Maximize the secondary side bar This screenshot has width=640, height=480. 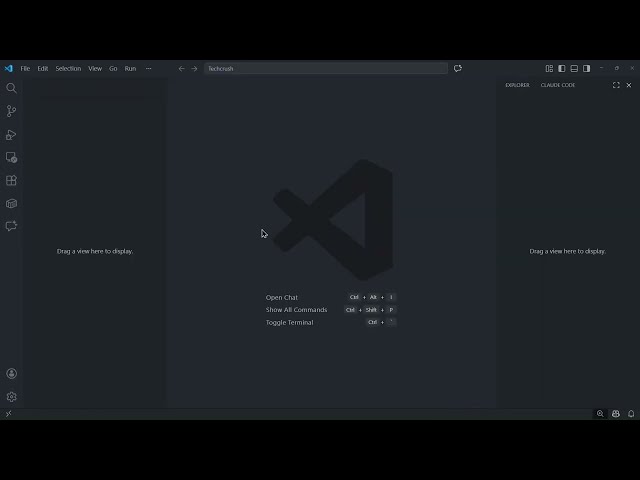point(616,85)
